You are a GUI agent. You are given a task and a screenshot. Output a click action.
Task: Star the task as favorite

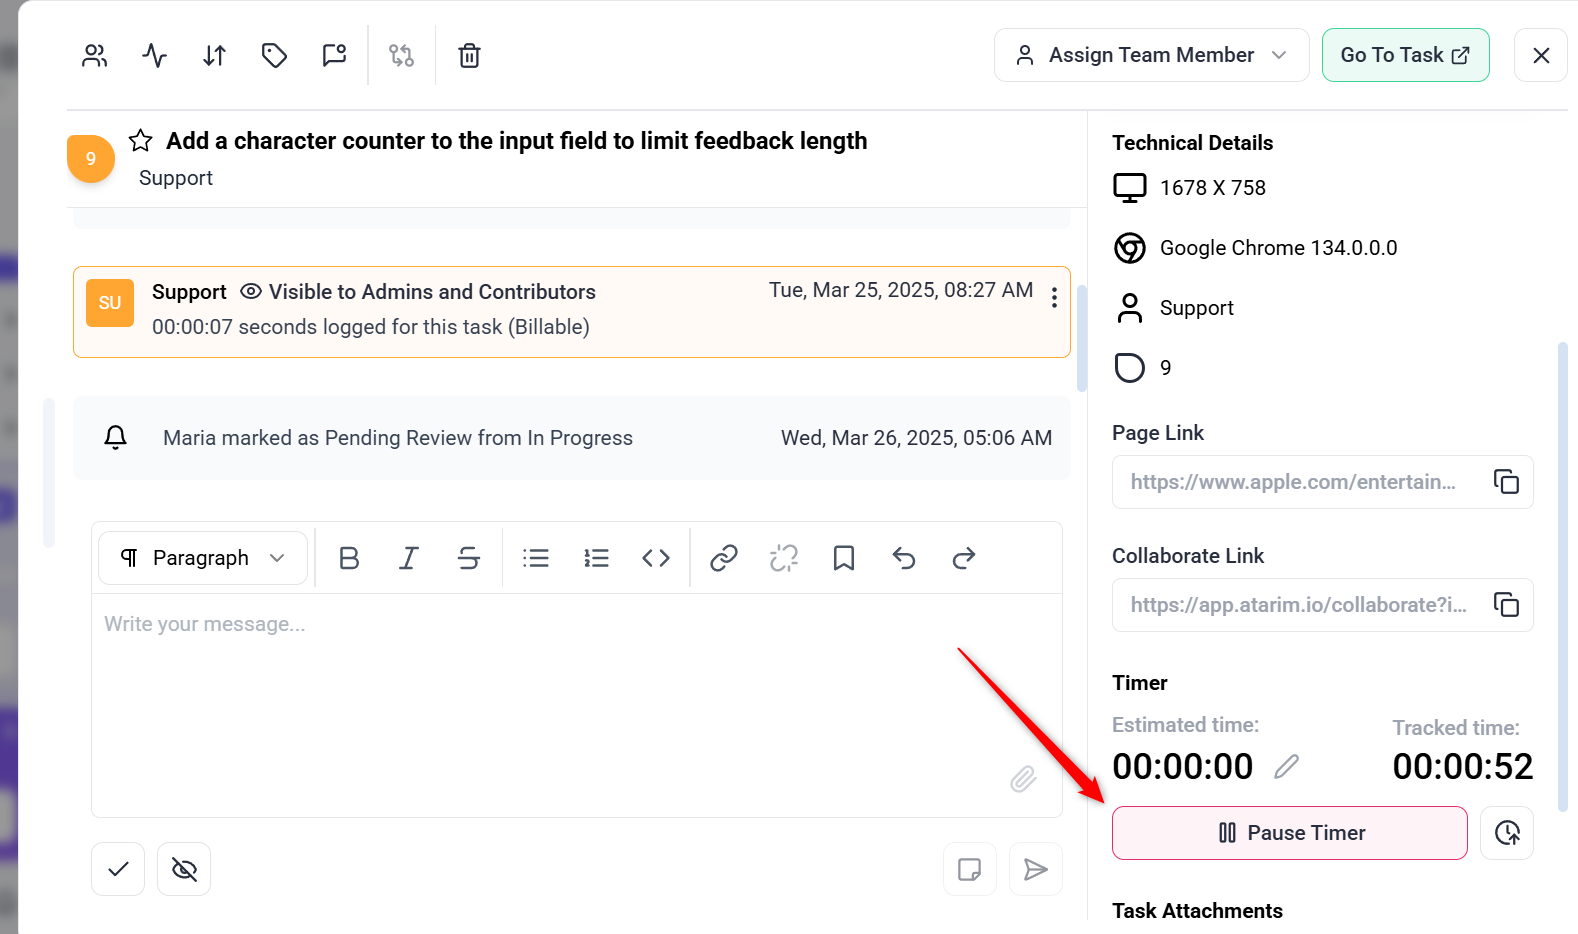click(141, 141)
